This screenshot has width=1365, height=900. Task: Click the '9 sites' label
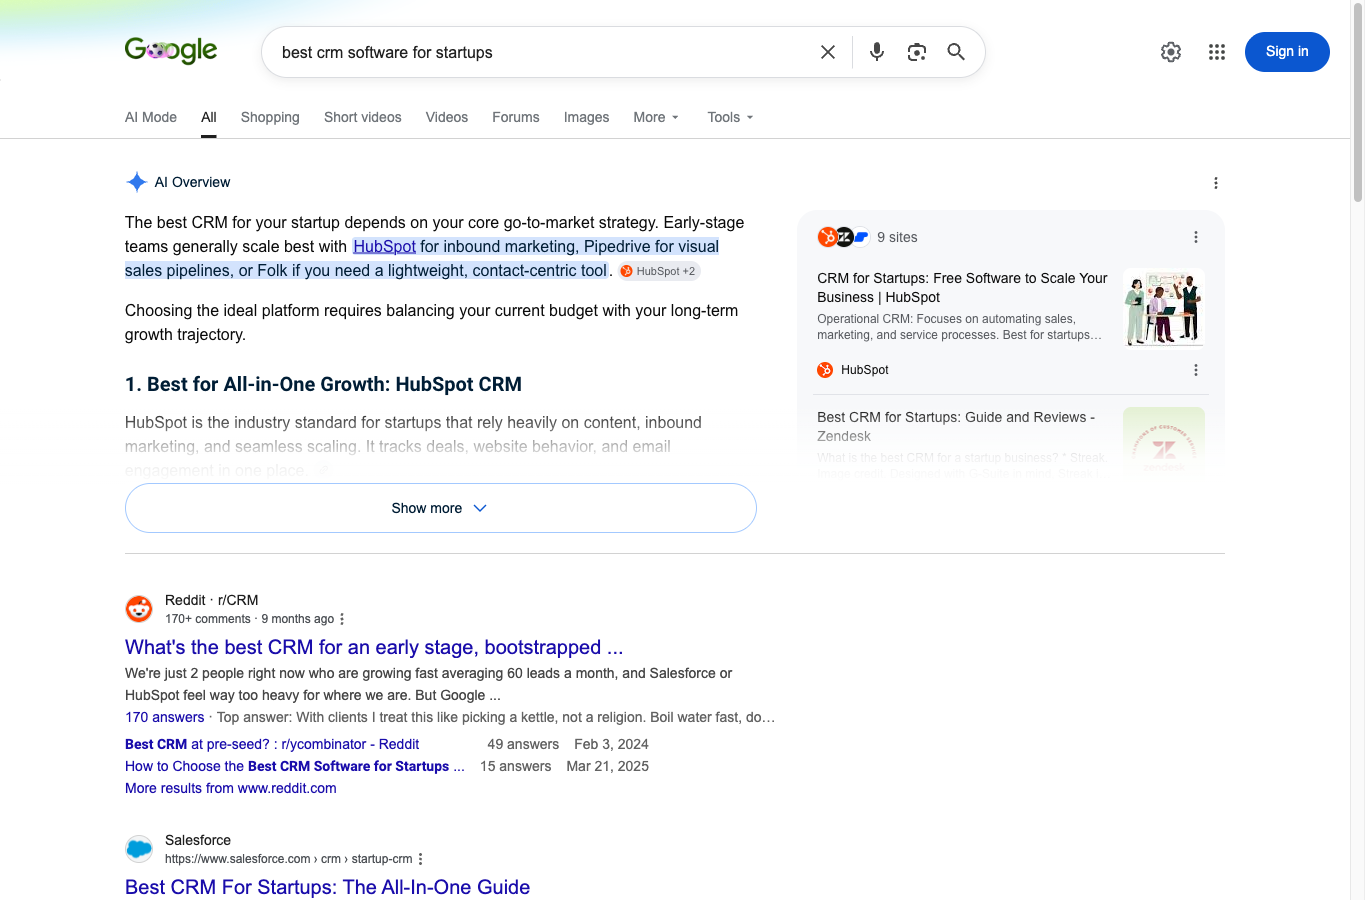click(x=897, y=237)
